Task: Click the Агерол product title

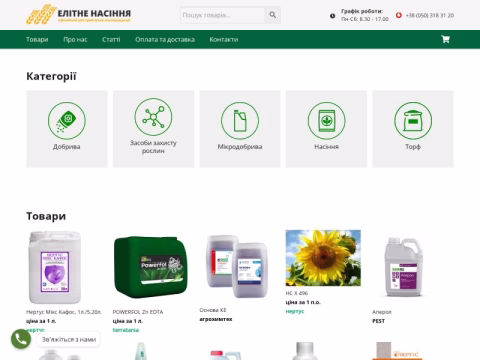Action: (382, 312)
